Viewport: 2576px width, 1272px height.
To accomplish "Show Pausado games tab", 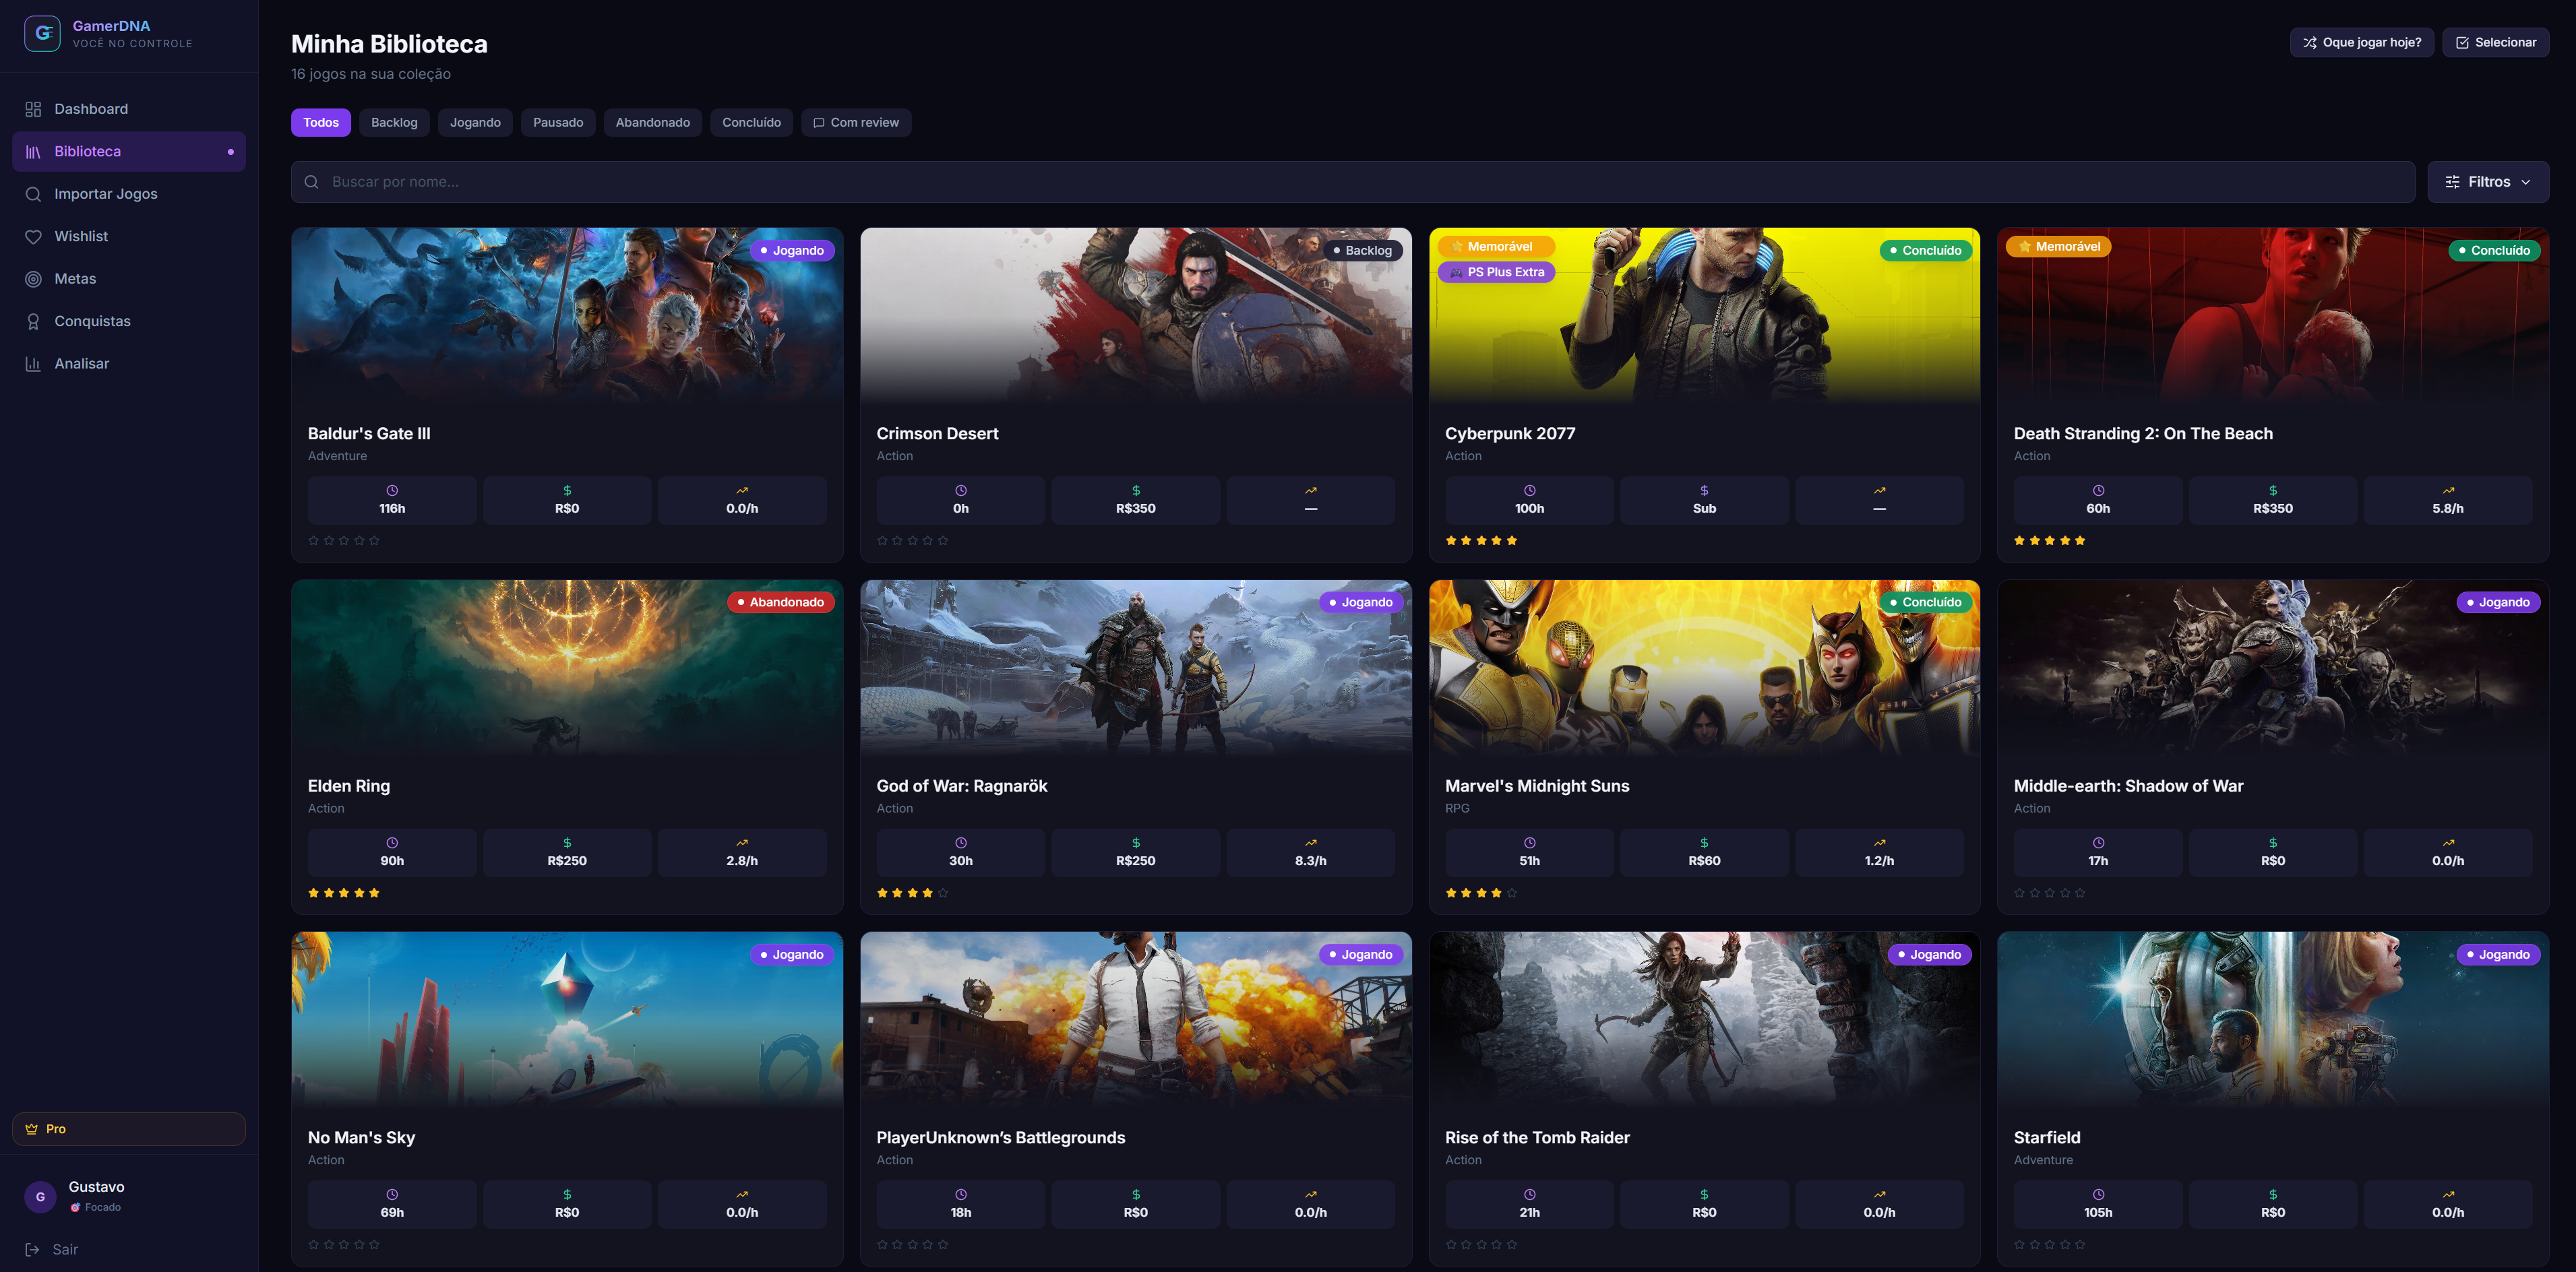I will (x=558, y=122).
